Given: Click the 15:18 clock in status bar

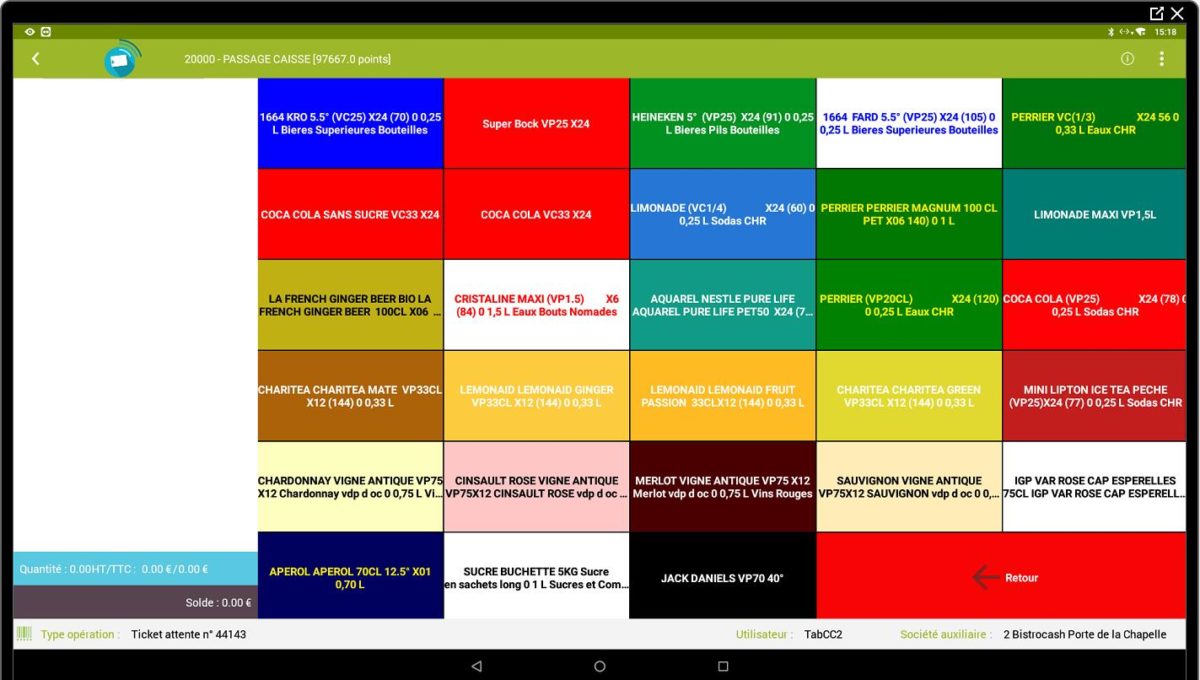Looking at the screenshot, I should (x=1165, y=32).
